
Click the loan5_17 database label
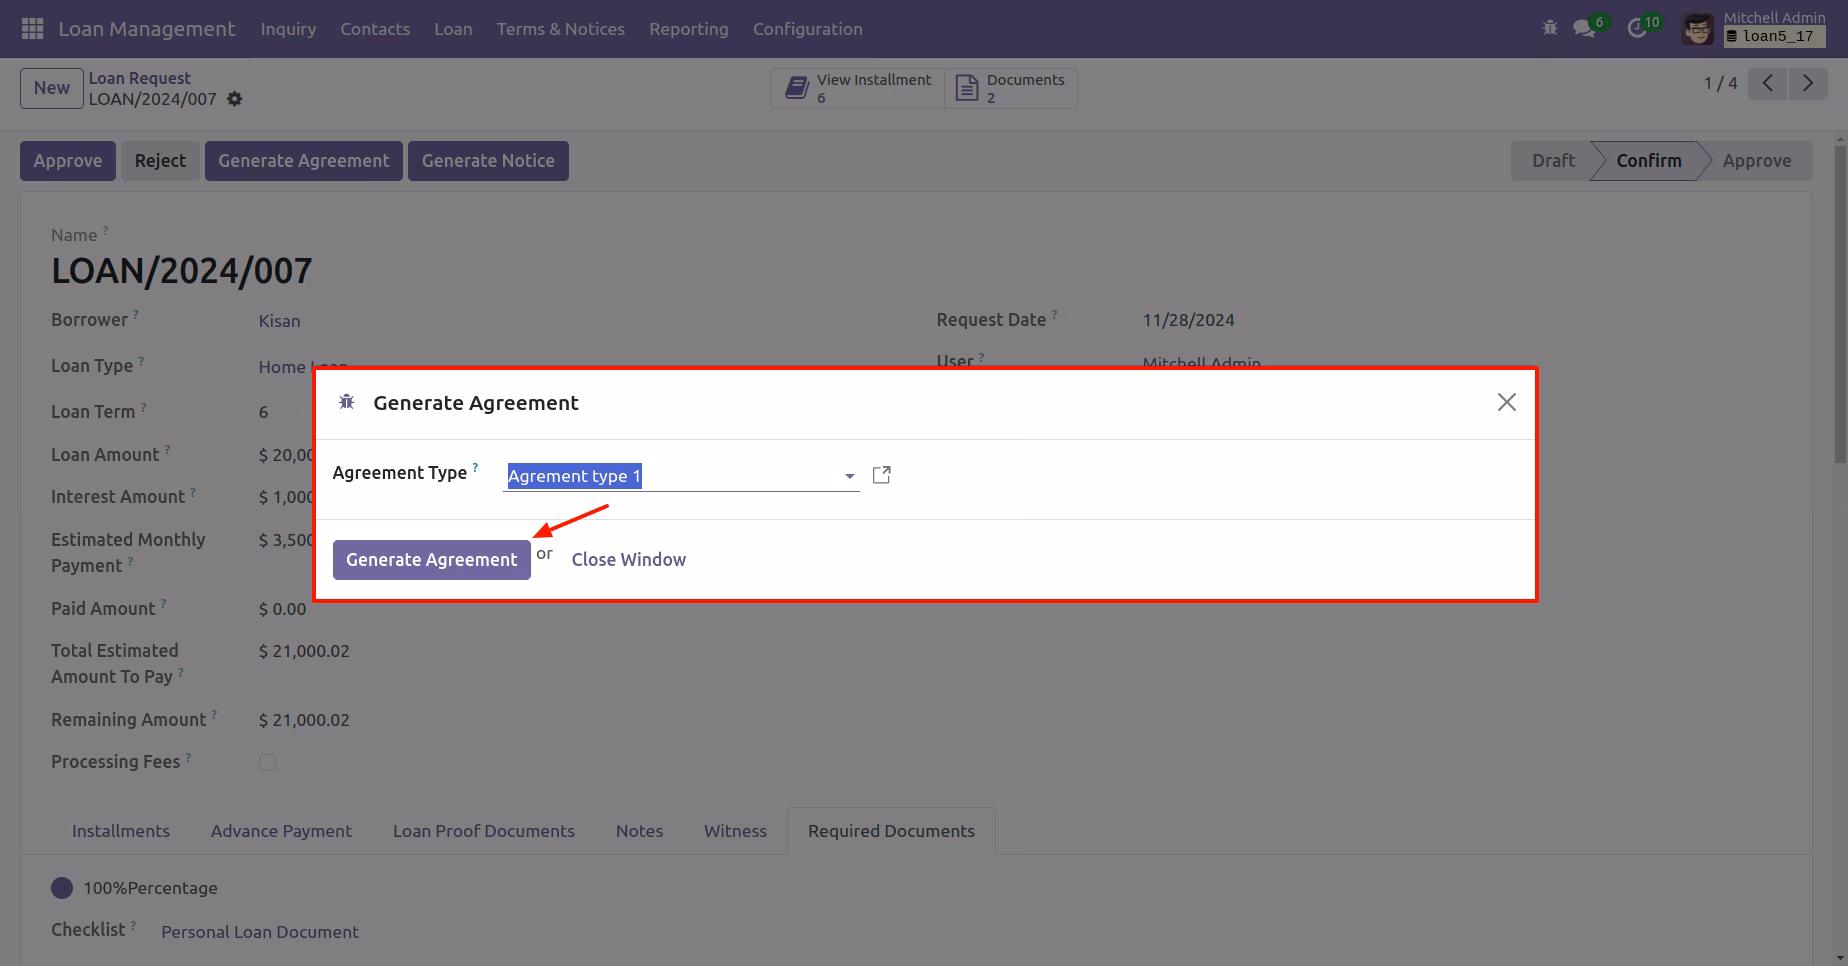pyautogui.click(x=1775, y=36)
